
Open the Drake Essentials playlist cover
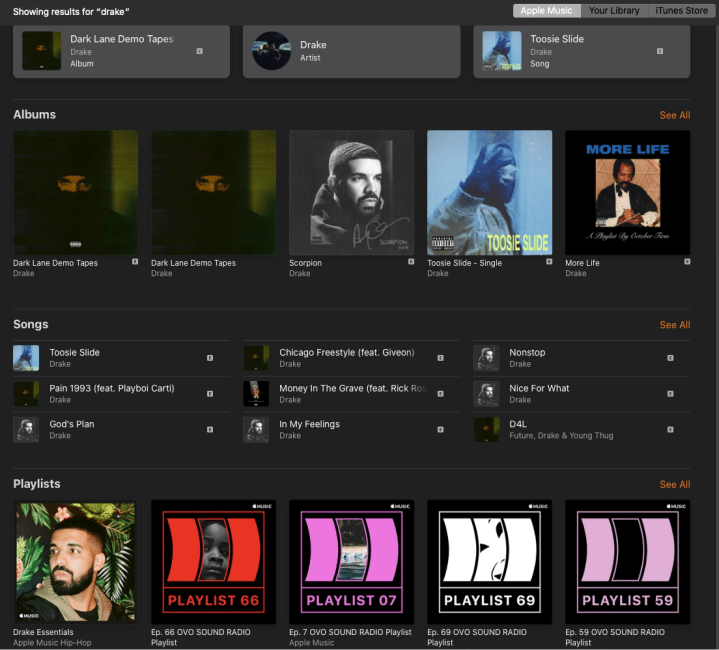[76, 562]
